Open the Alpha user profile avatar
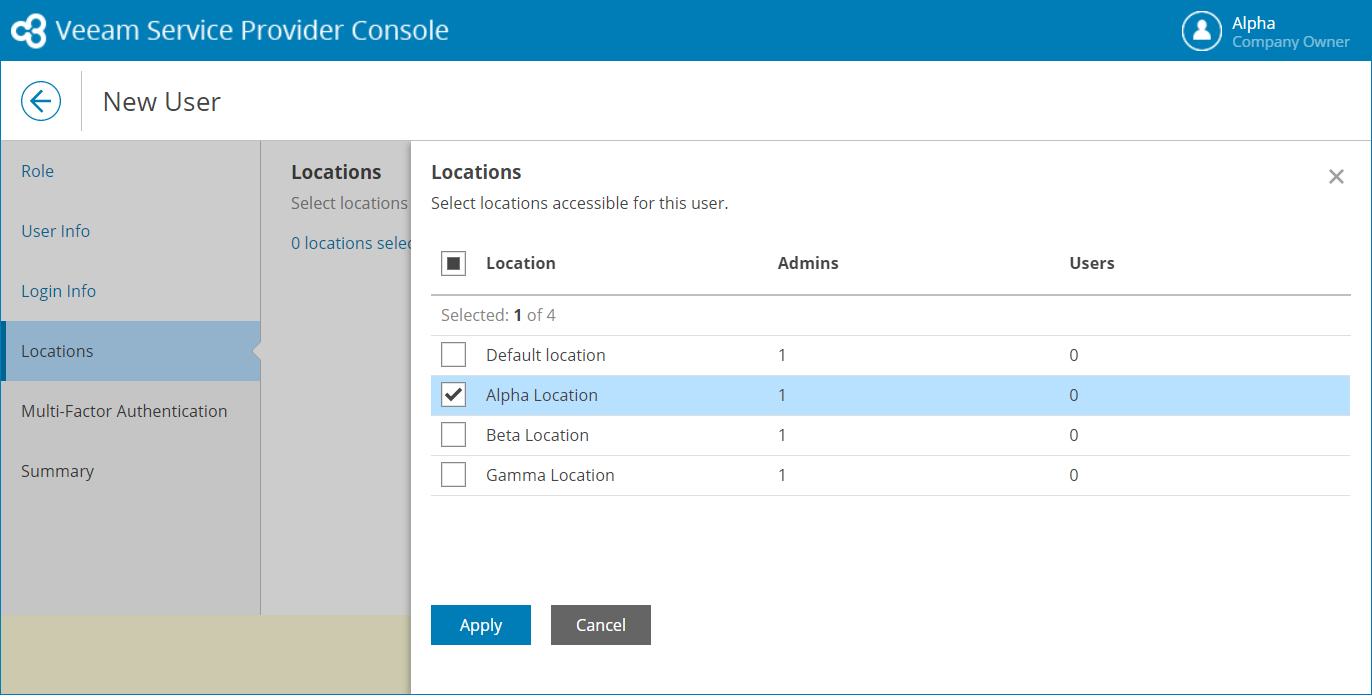The image size is (1372, 695). click(1201, 31)
